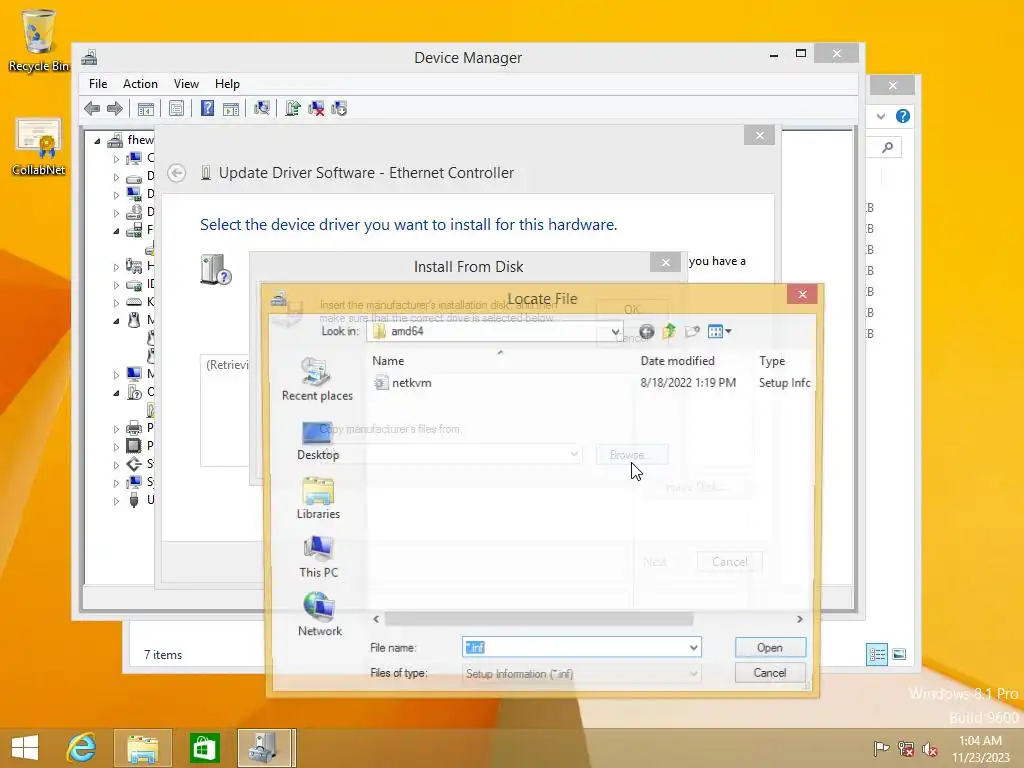Click scroll right arrow in file list
This screenshot has width=1024, height=768.
click(x=799, y=618)
